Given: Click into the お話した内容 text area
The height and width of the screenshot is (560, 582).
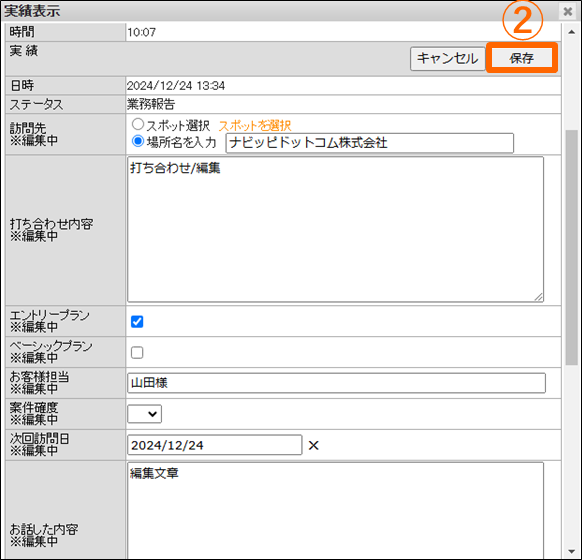Looking at the screenshot, I should click(x=336, y=511).
